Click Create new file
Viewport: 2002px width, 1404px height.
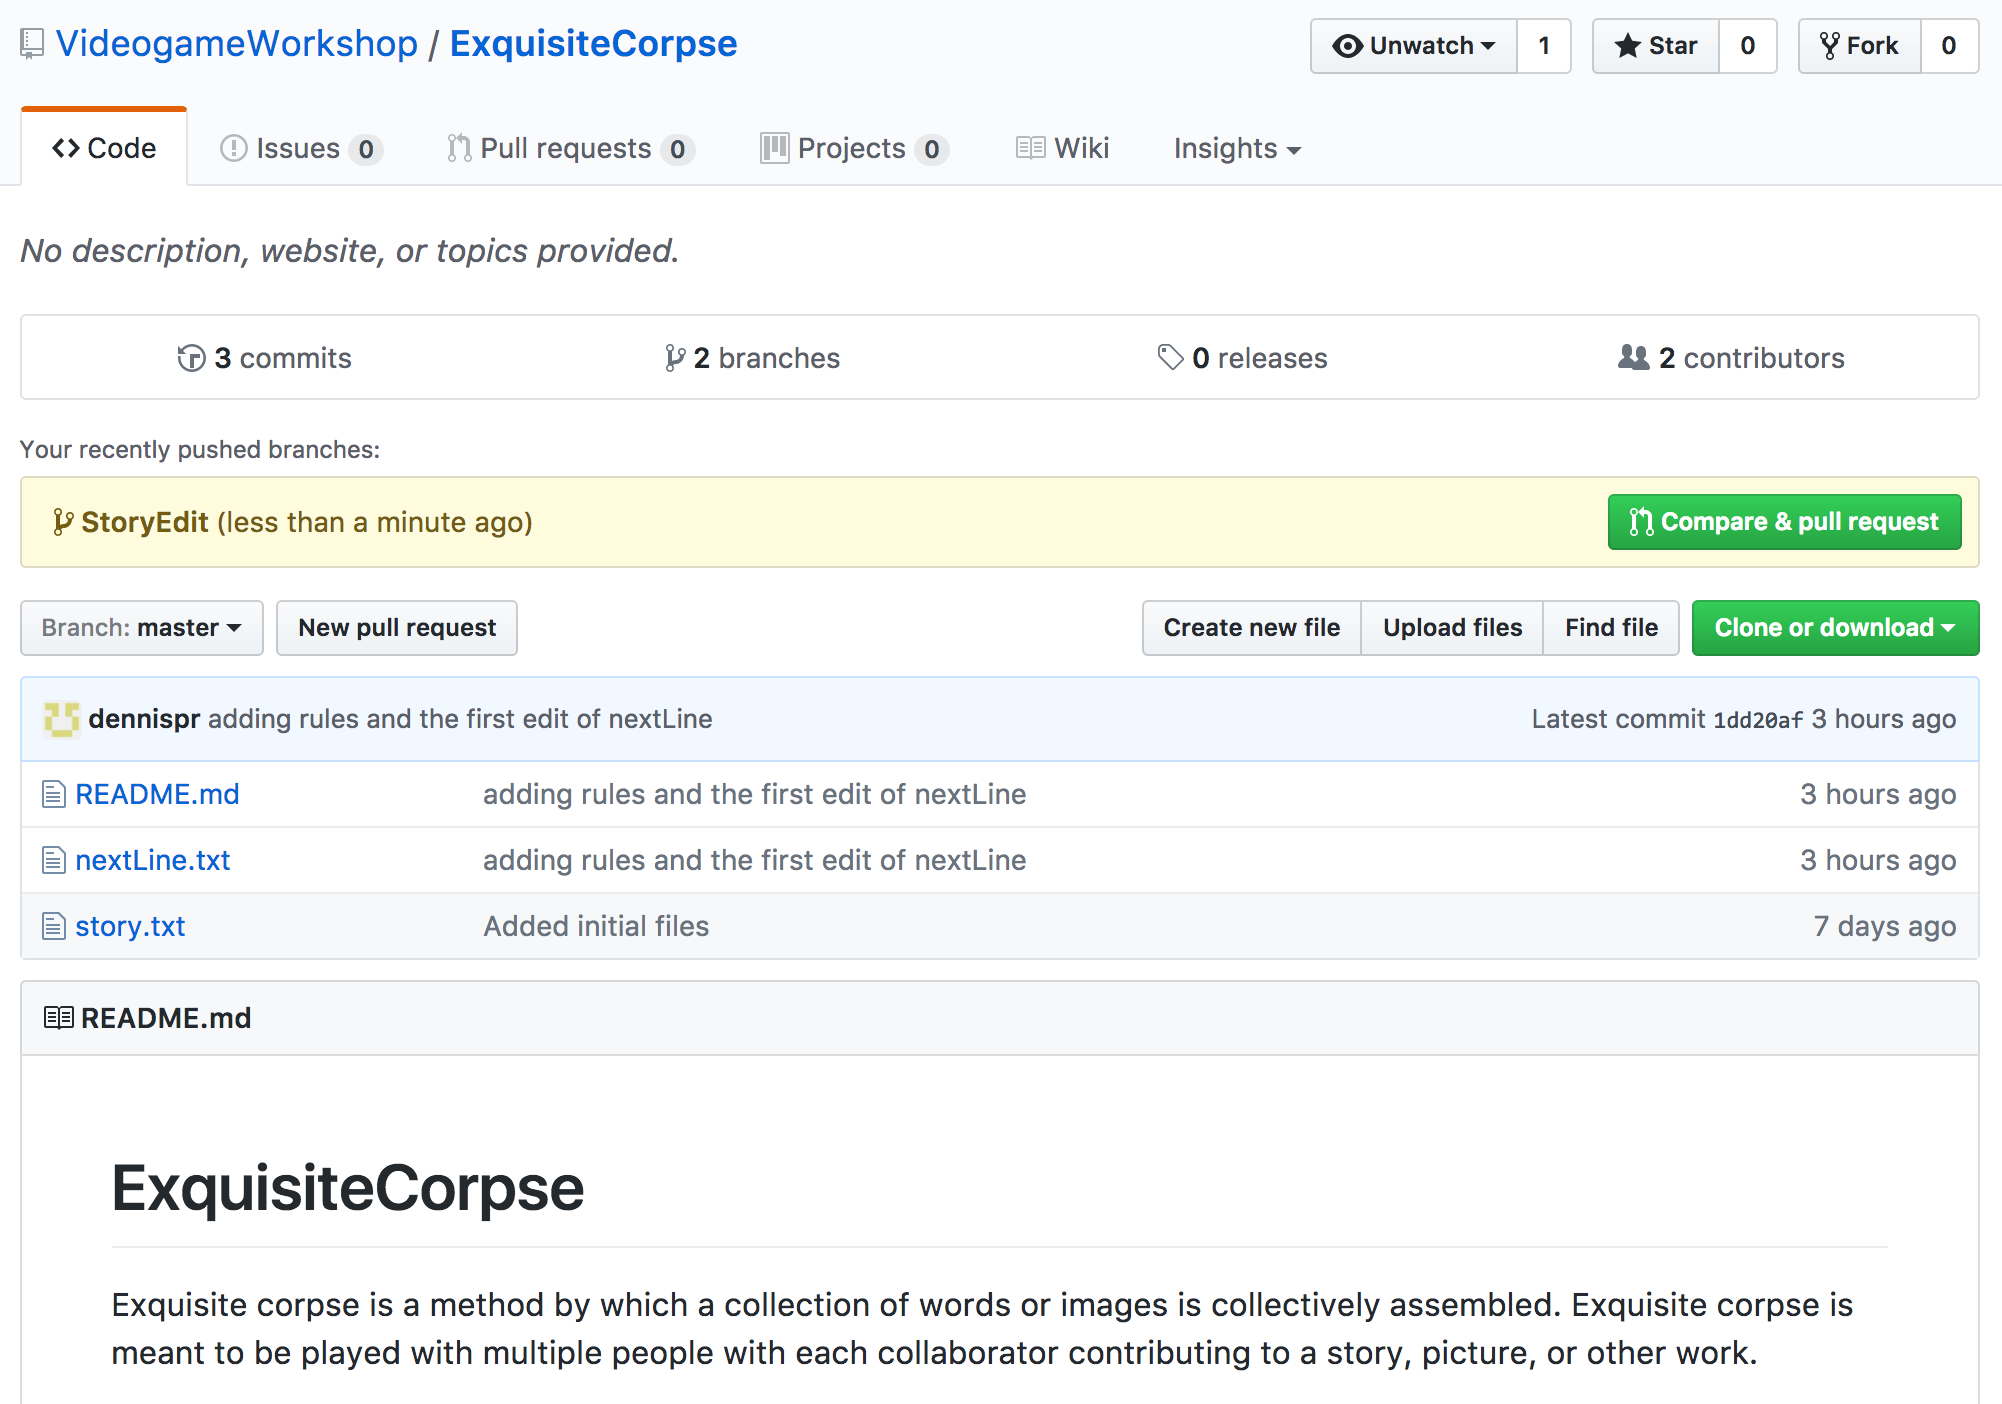1252,628
